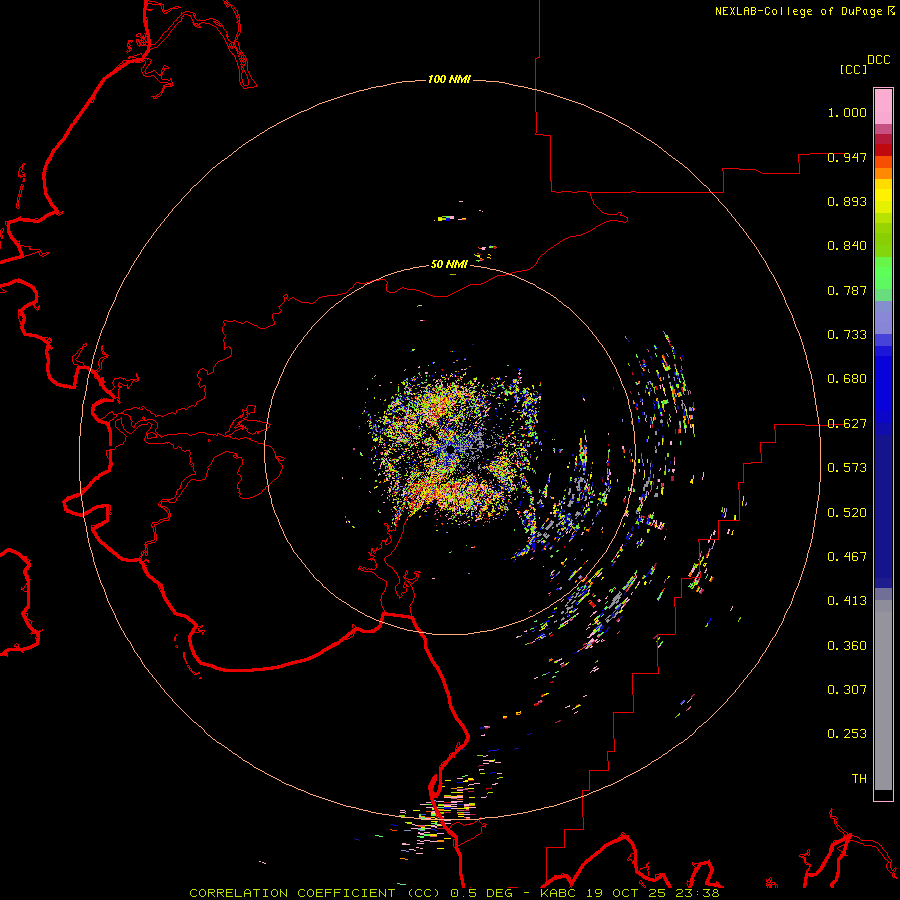Select the 0.627 color scale value

coord(847,424)
